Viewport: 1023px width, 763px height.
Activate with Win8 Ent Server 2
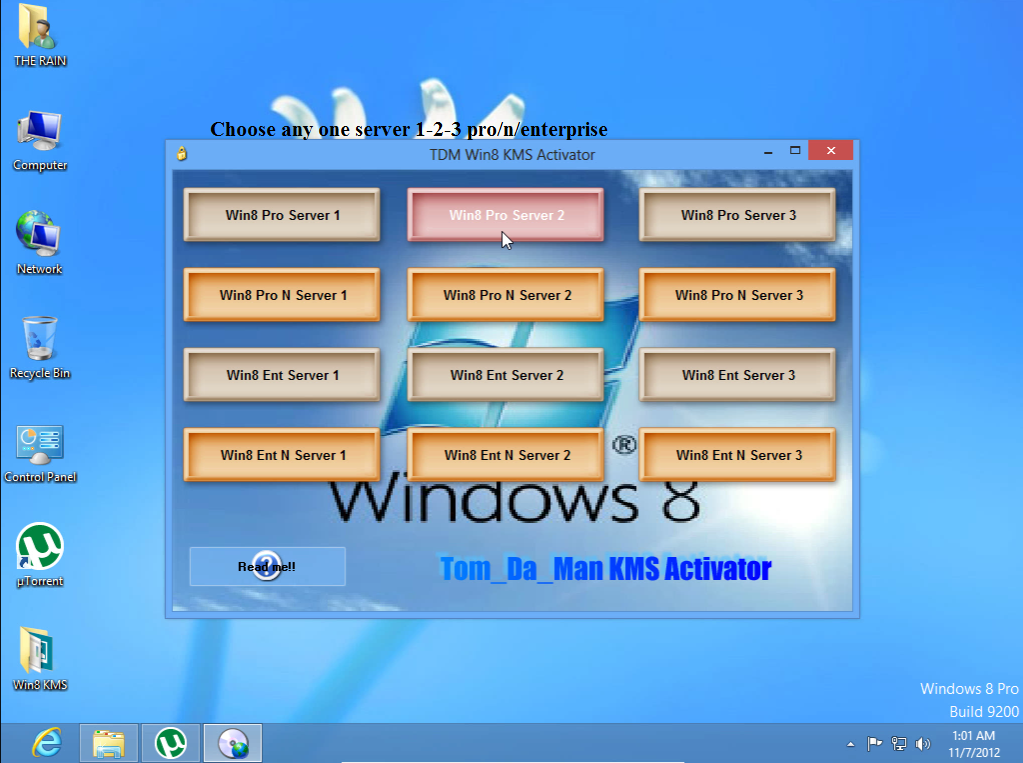coord(506,375)
